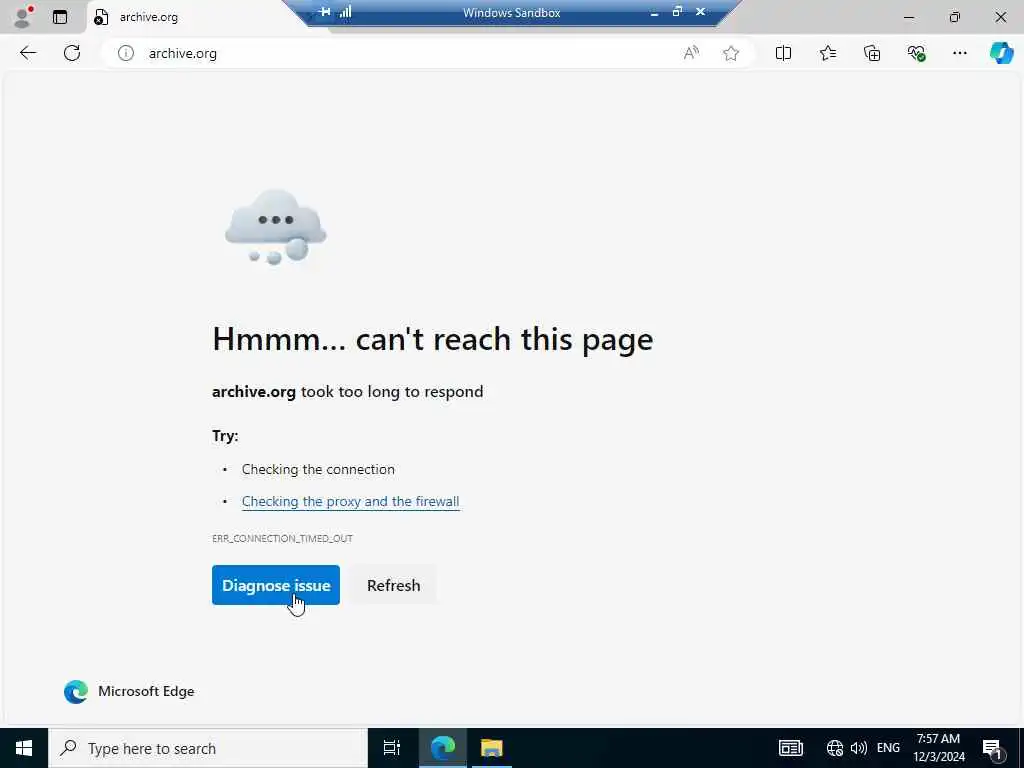The height and width of the screenshot is (768, 1024).
Task: Activate the Read aloud icon
Action: (x=691, y=54)
